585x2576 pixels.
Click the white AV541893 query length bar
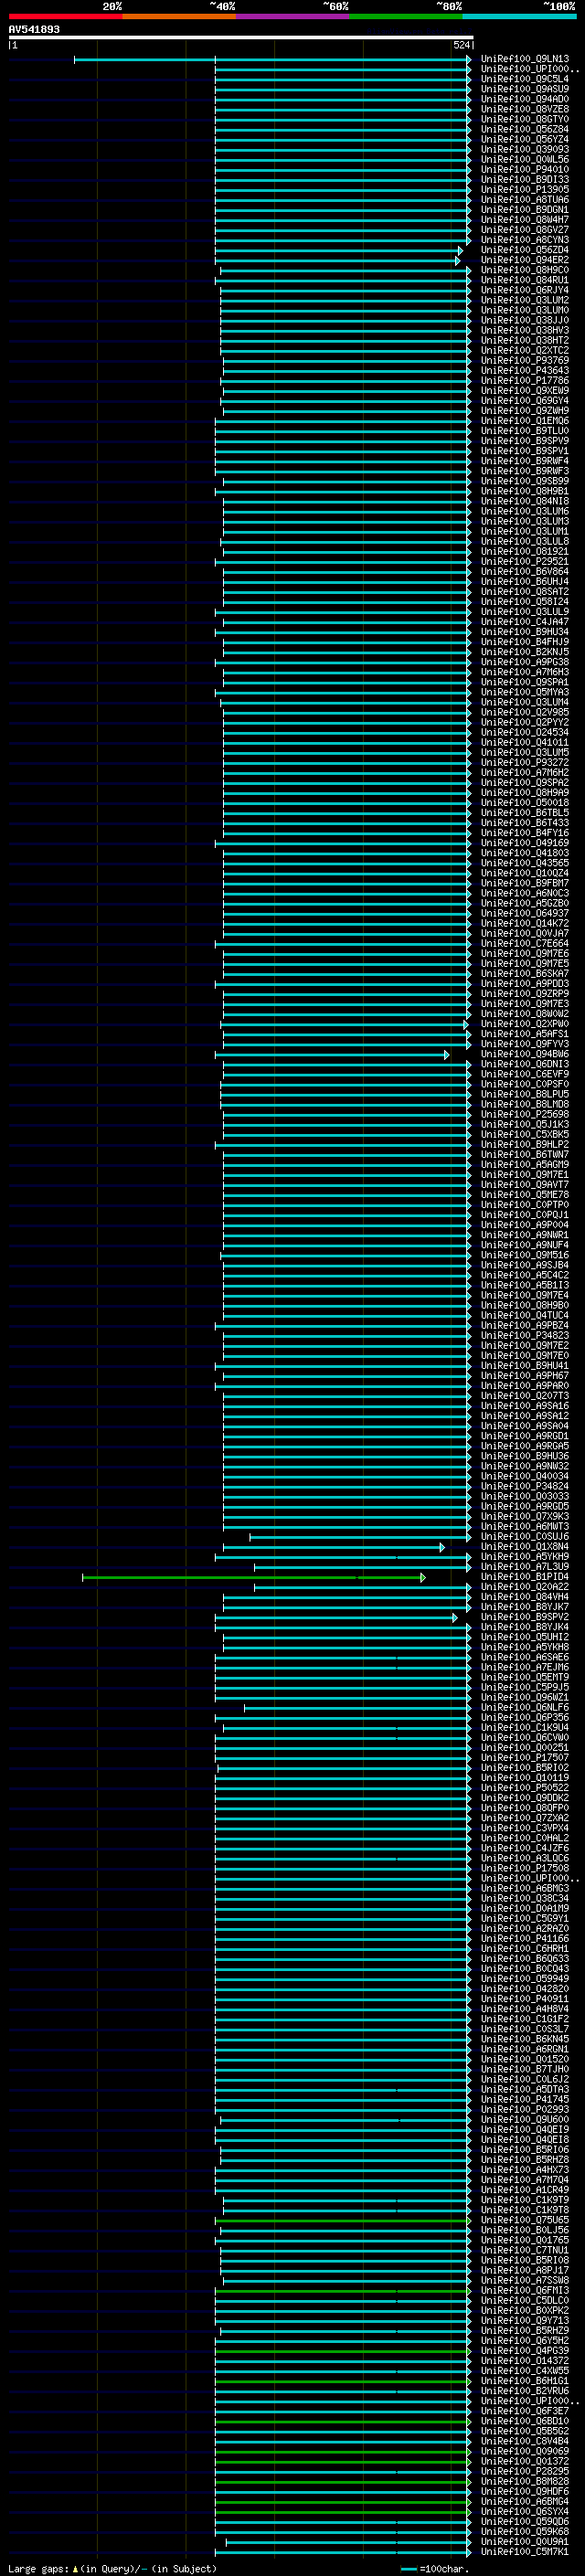tap(241, 37)
